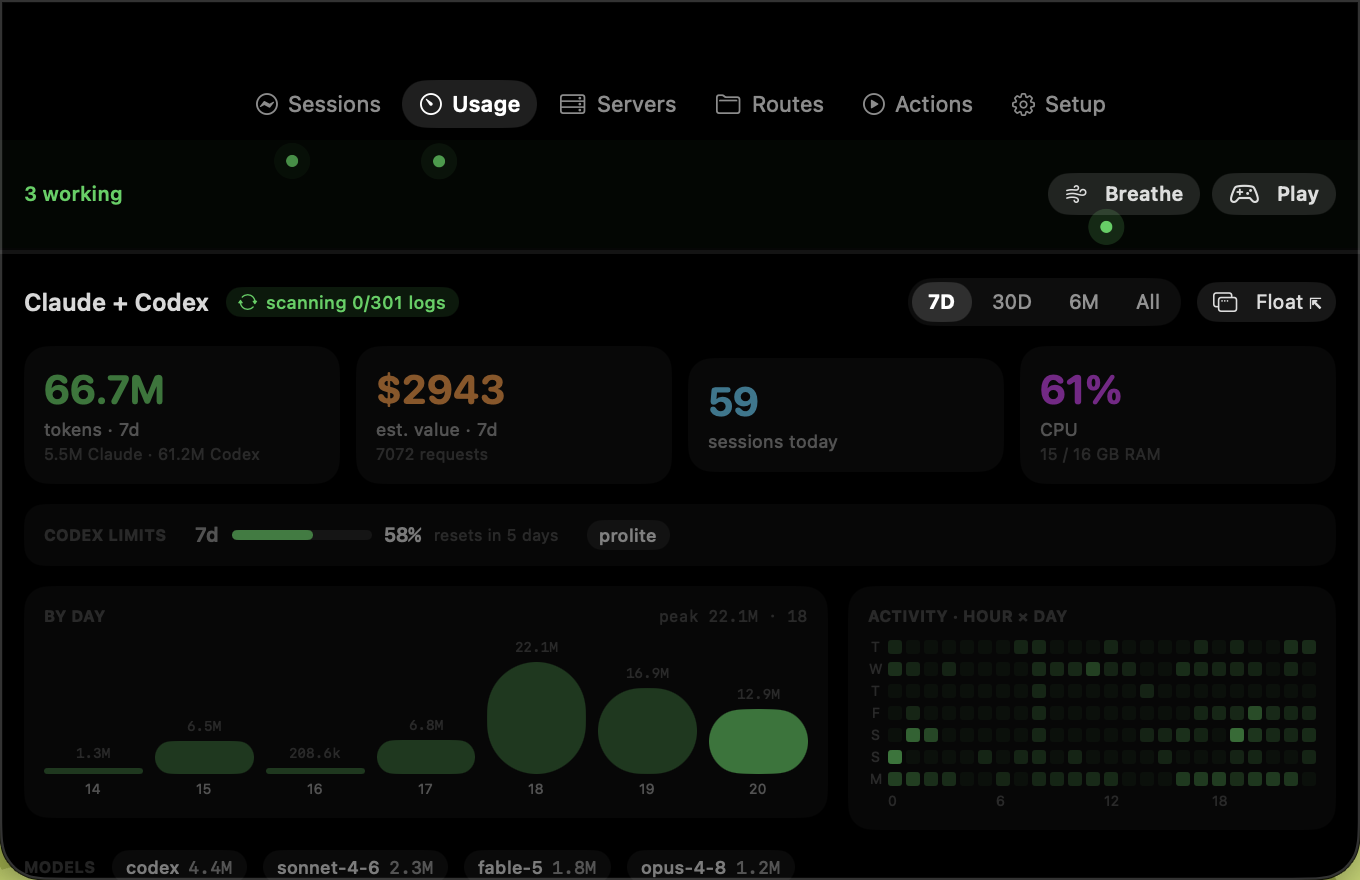Click the green session dot below Breathe
Screen dimensions: 1360x880
1106,227
